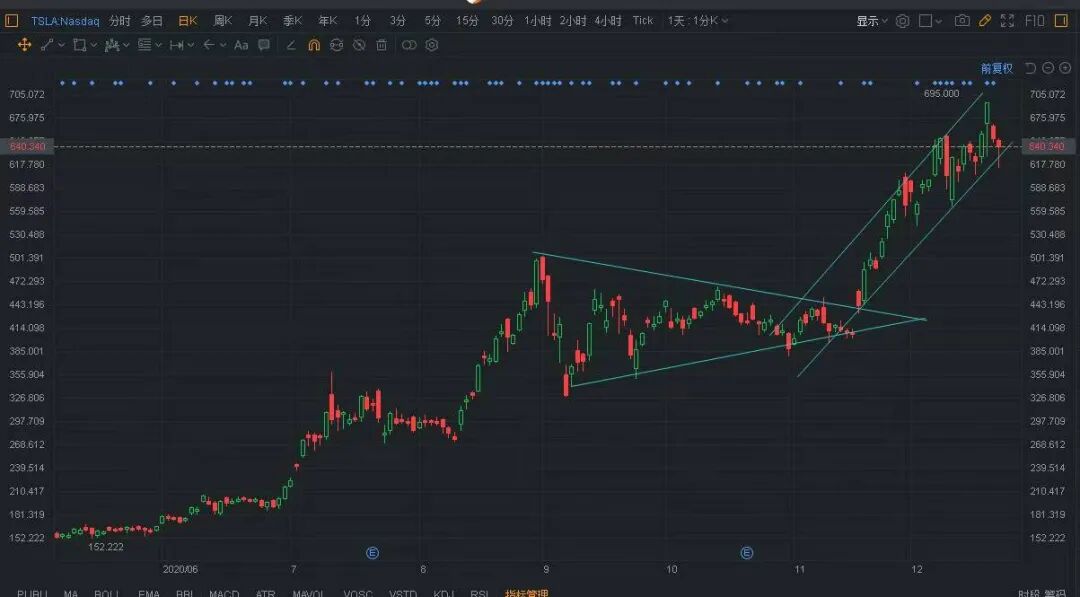Enter fullscreen chart mode
The image size is (1080, 597).
pyautogui.click(x=1007, y=21)
